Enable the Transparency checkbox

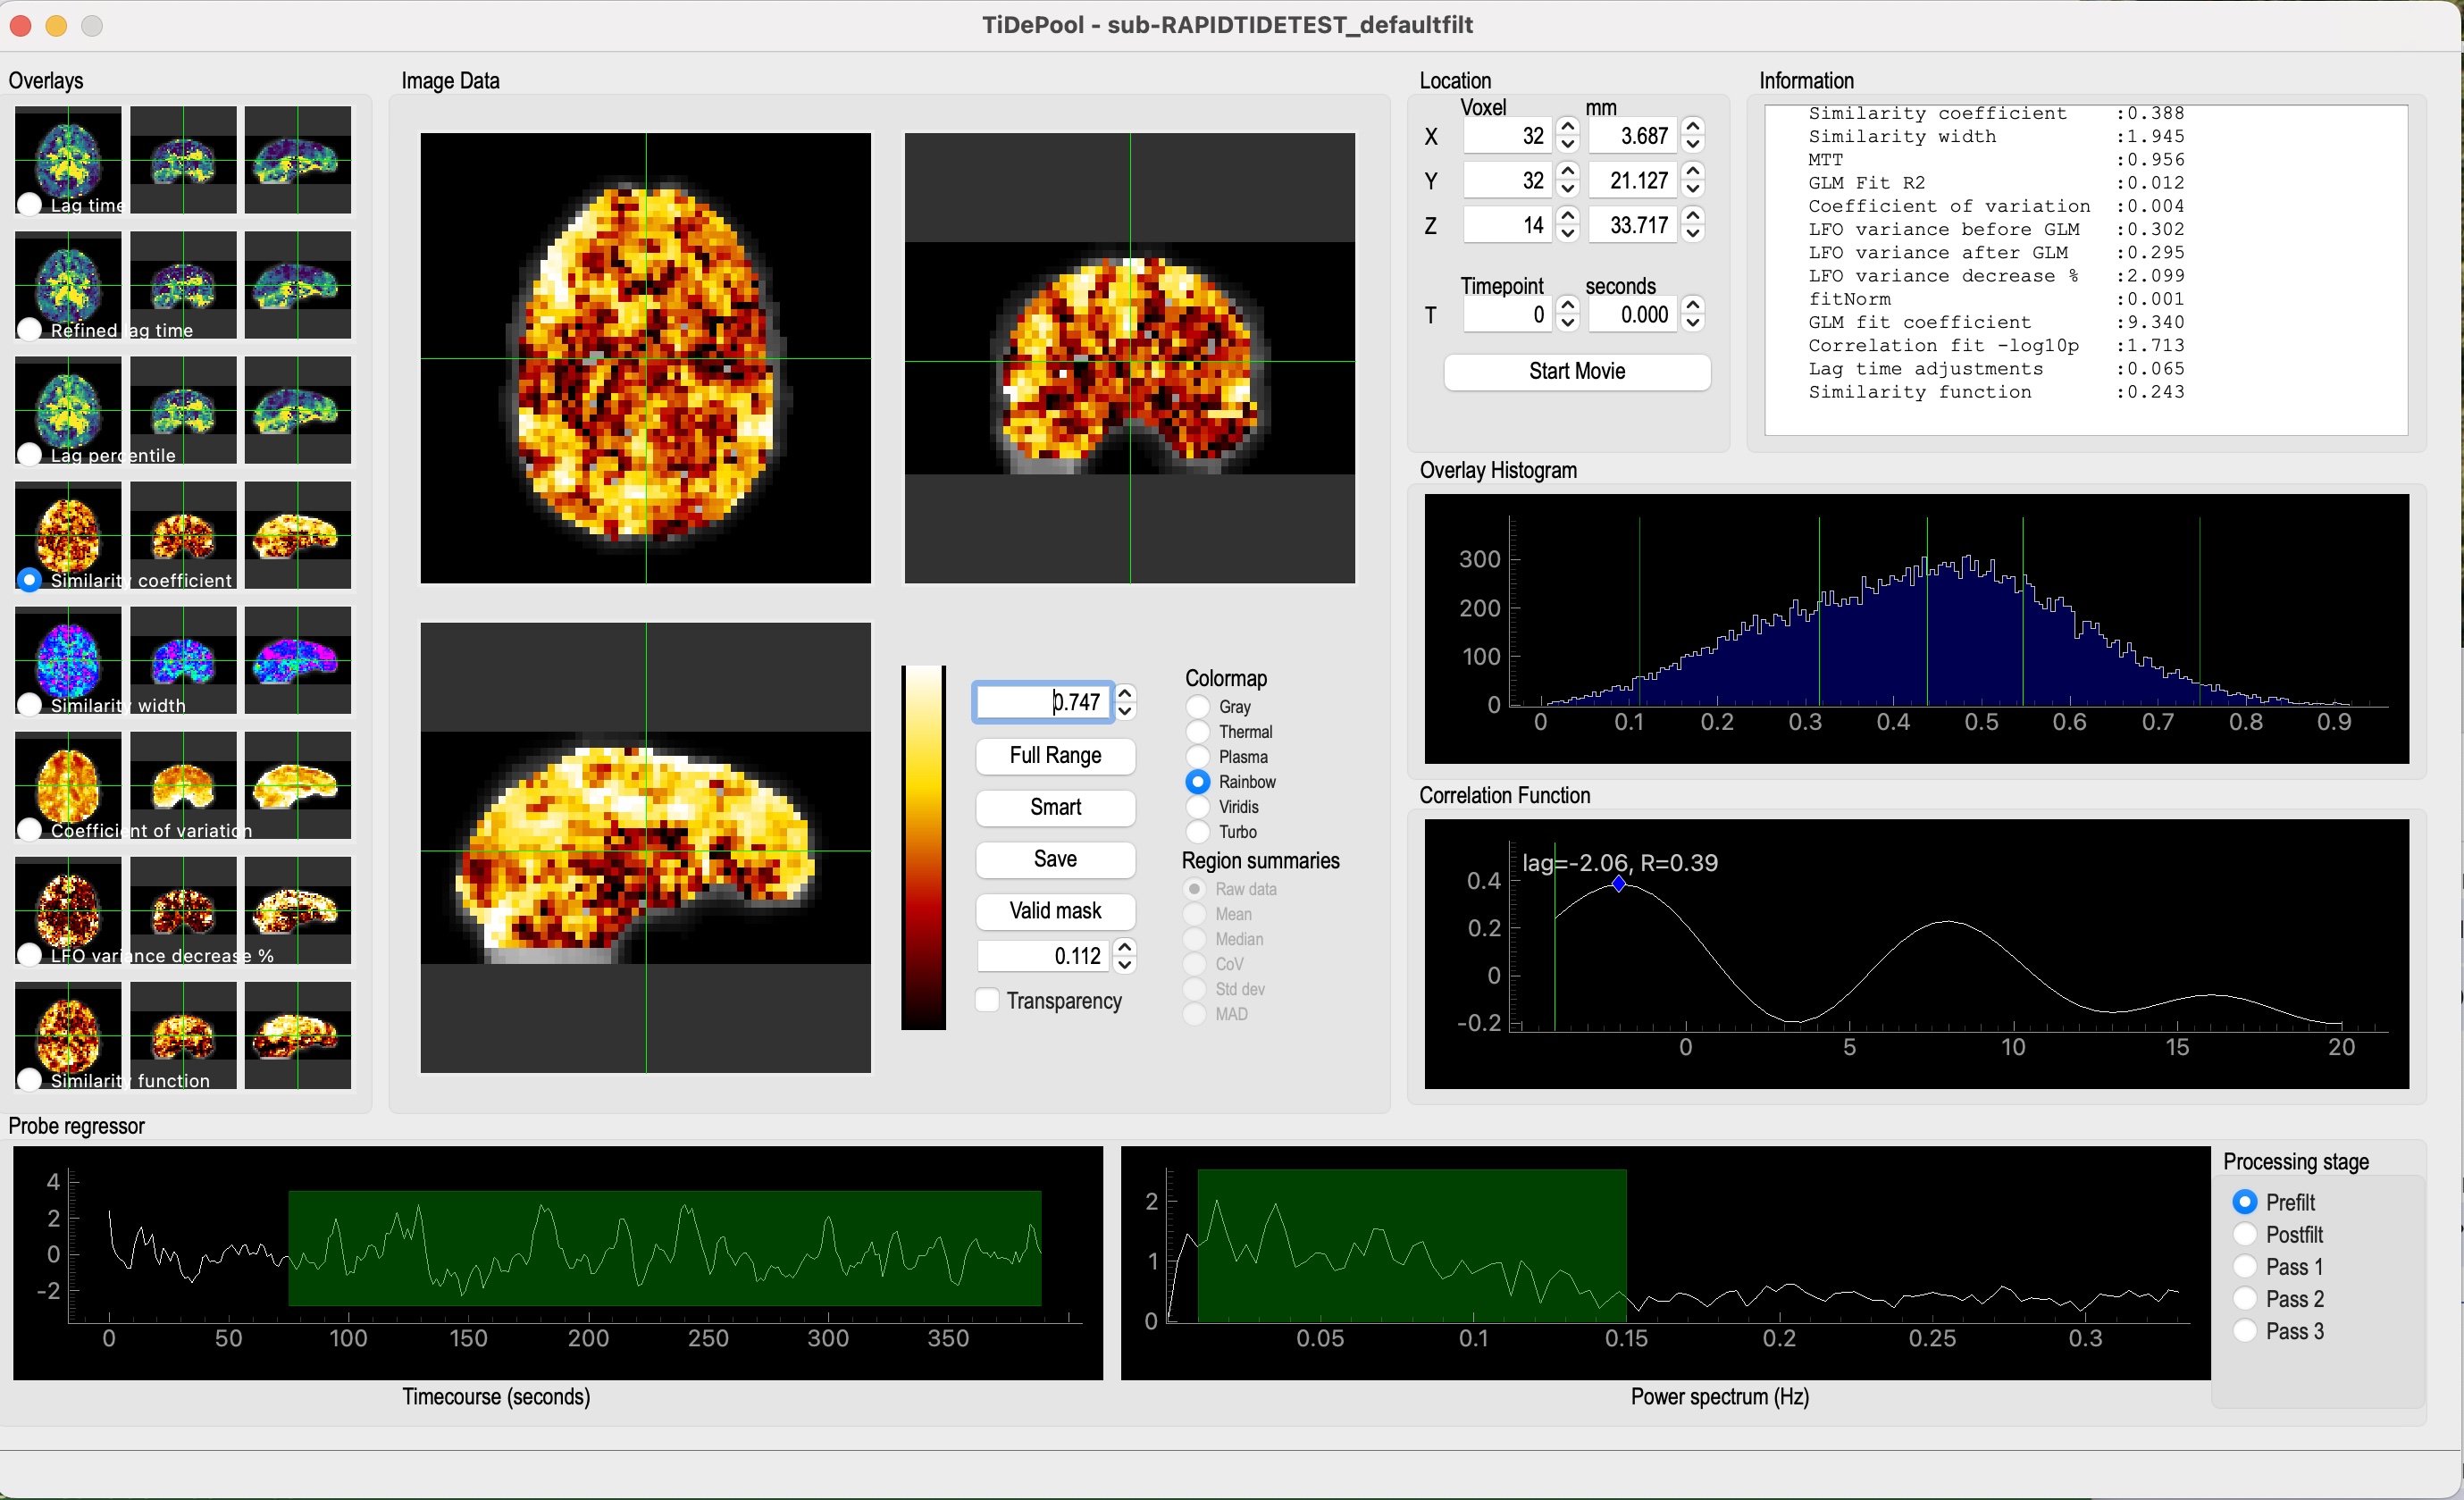pyautogui.click(x=987, y=1001)
